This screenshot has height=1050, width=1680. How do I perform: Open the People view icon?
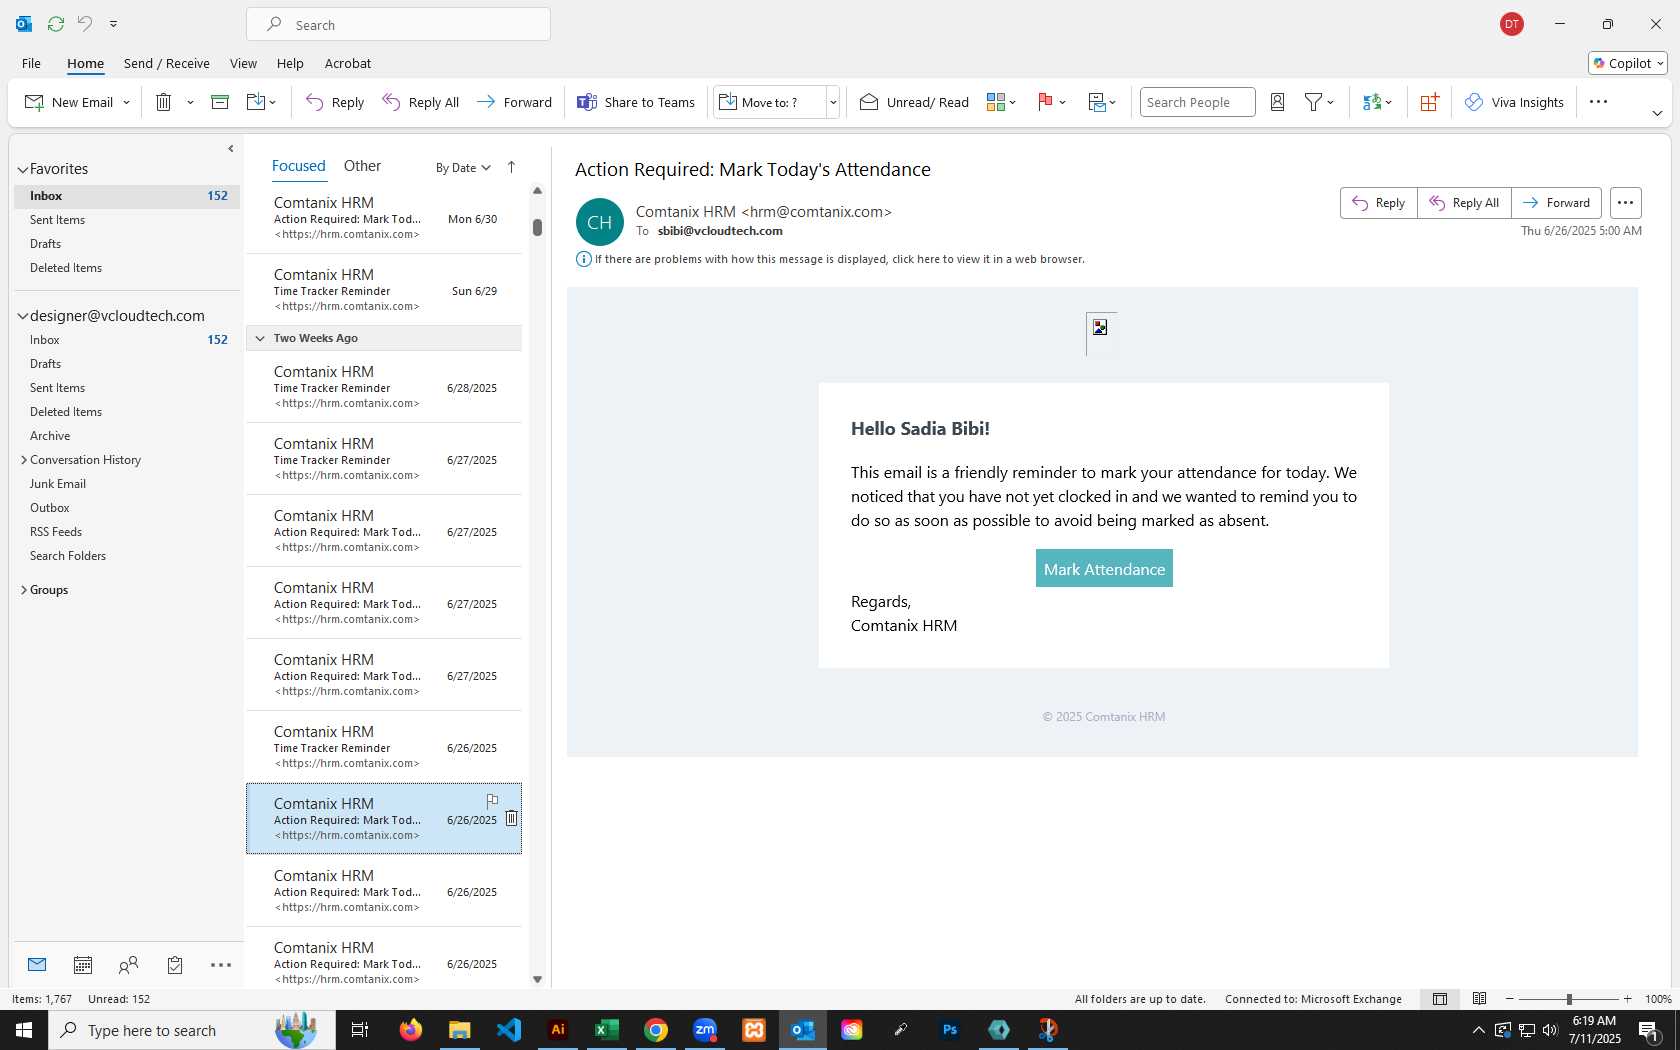coord(128,965)
